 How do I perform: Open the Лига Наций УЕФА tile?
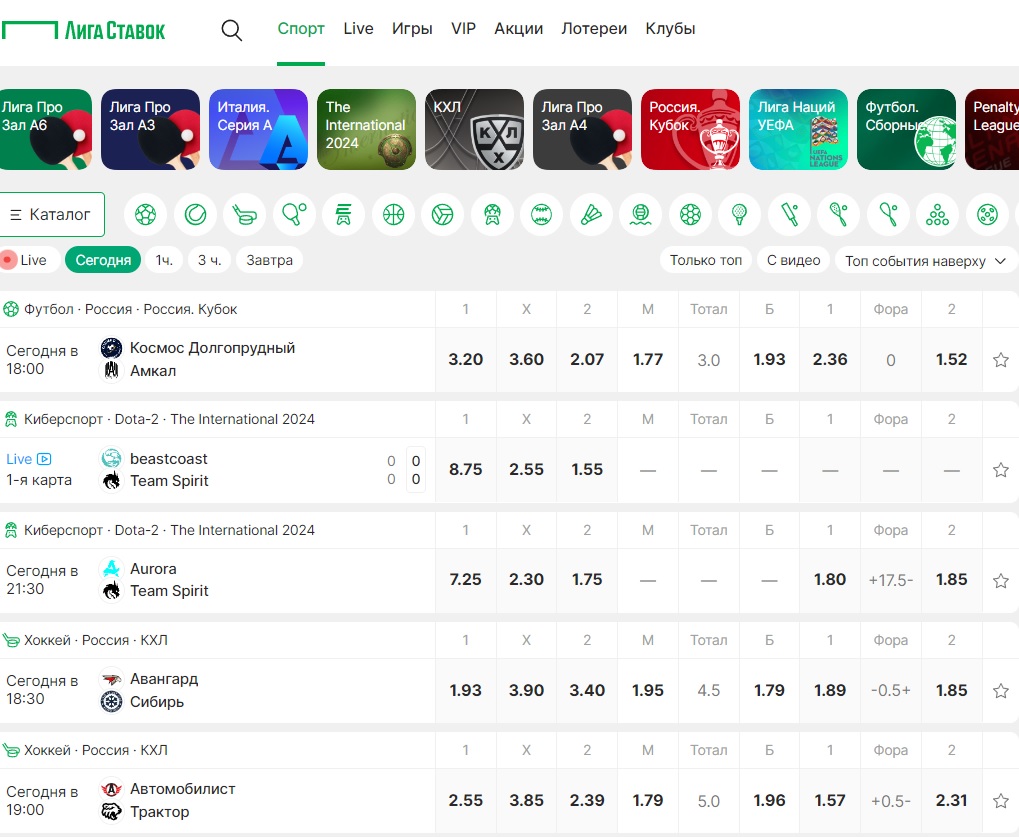[799, 129]
